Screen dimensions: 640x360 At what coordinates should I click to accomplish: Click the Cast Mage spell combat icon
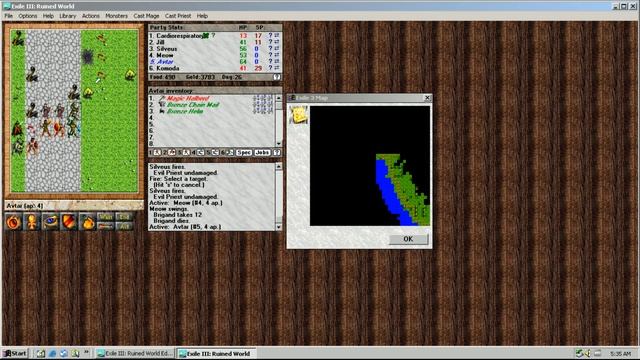point(13,222)
